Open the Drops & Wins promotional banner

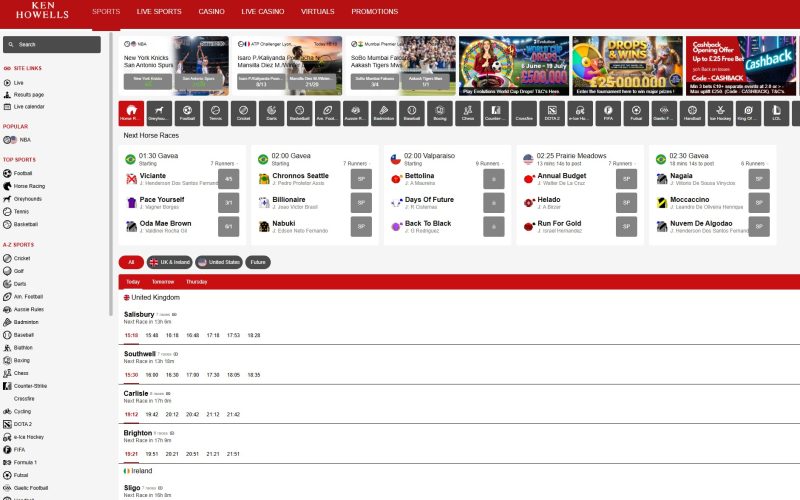(x=628, y=66)
